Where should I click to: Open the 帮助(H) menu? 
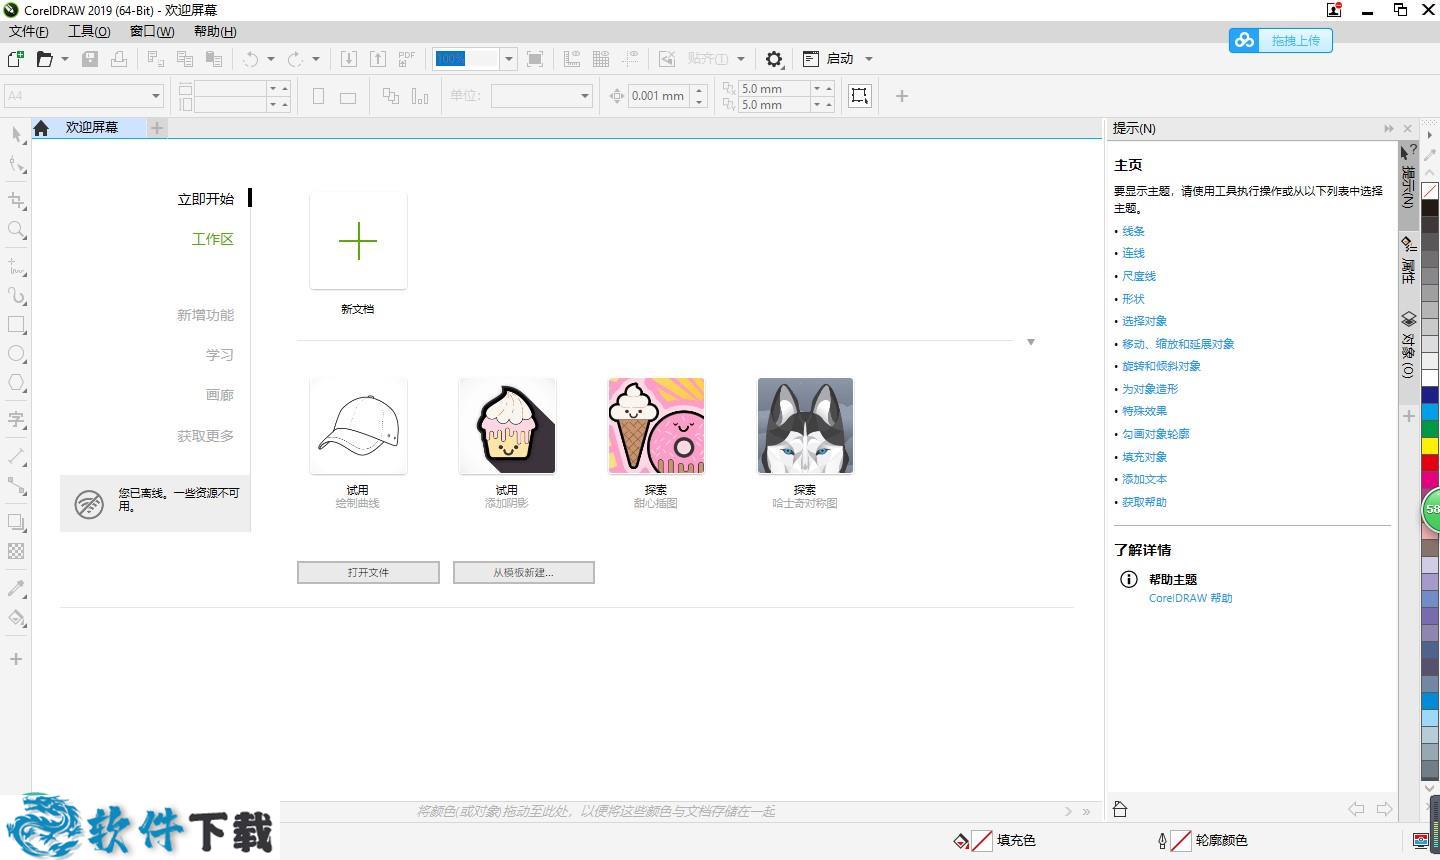pyautogui.click(x=215, y=31)
